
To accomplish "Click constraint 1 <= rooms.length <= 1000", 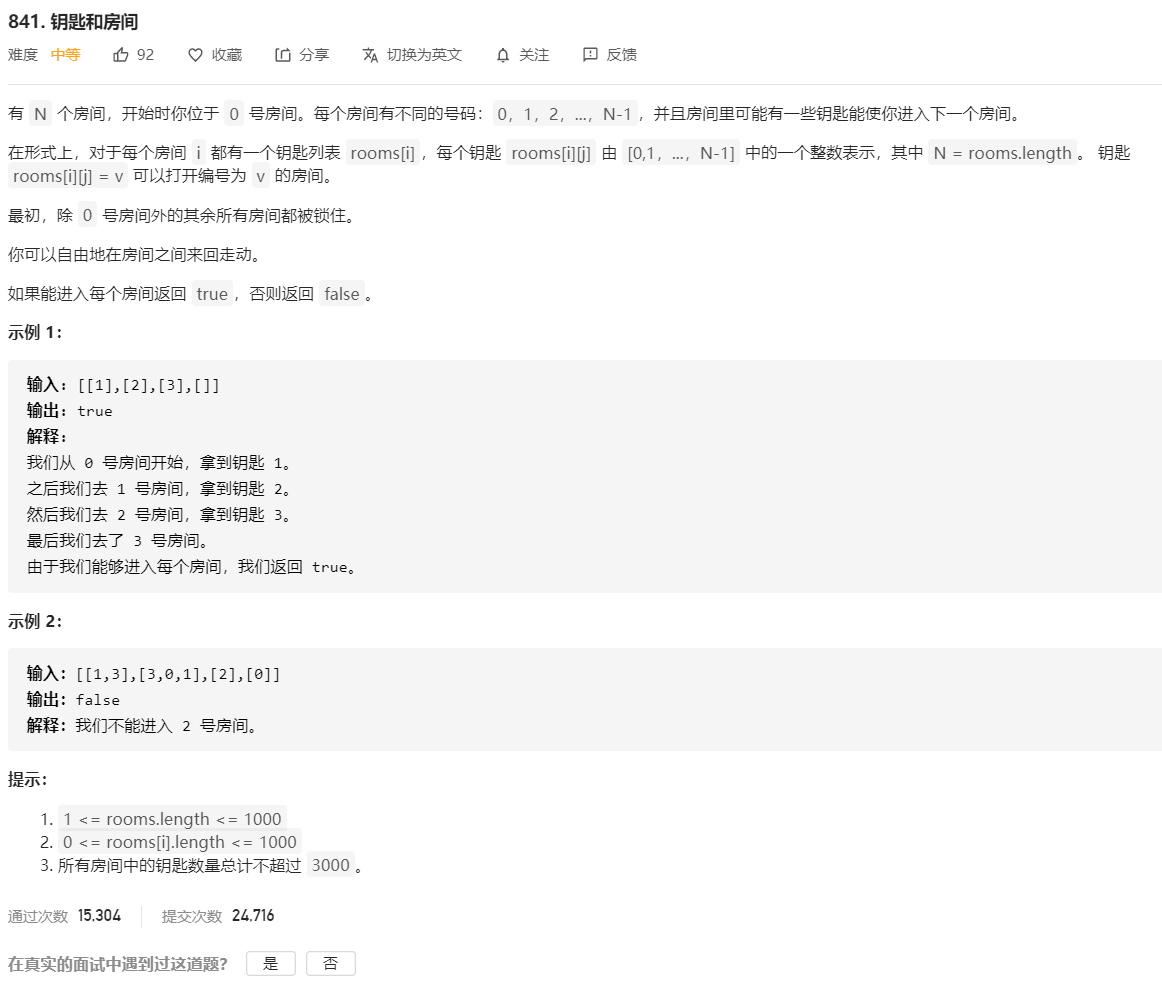I will (172, 819).
